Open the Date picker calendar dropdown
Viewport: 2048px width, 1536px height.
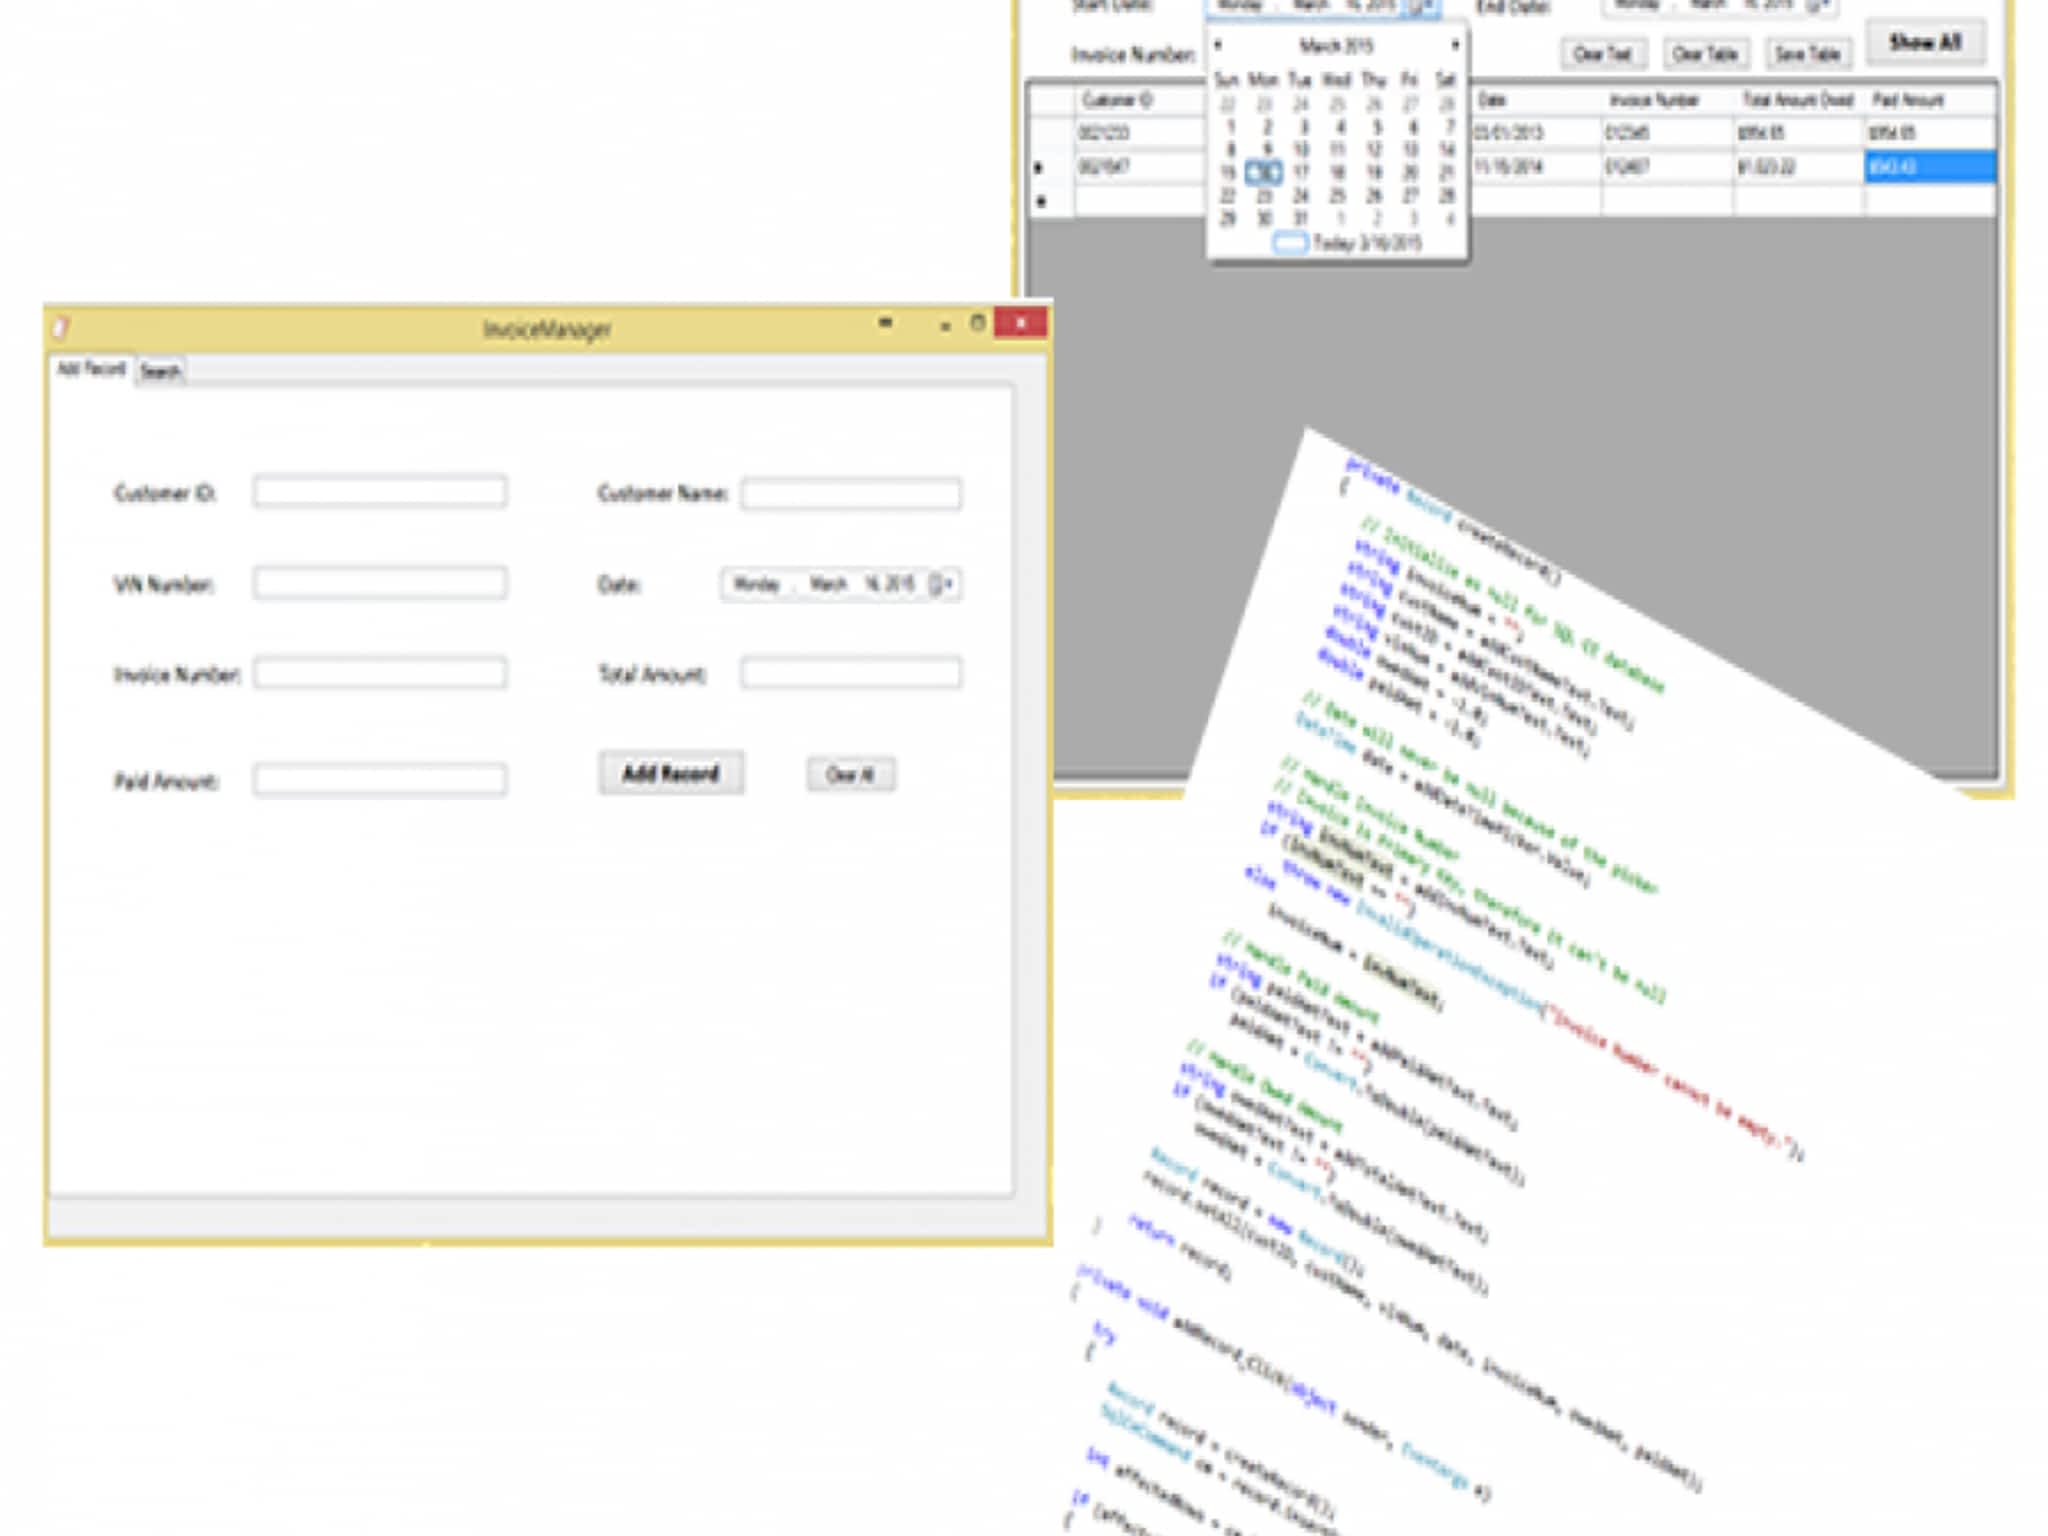coord(943,584)
